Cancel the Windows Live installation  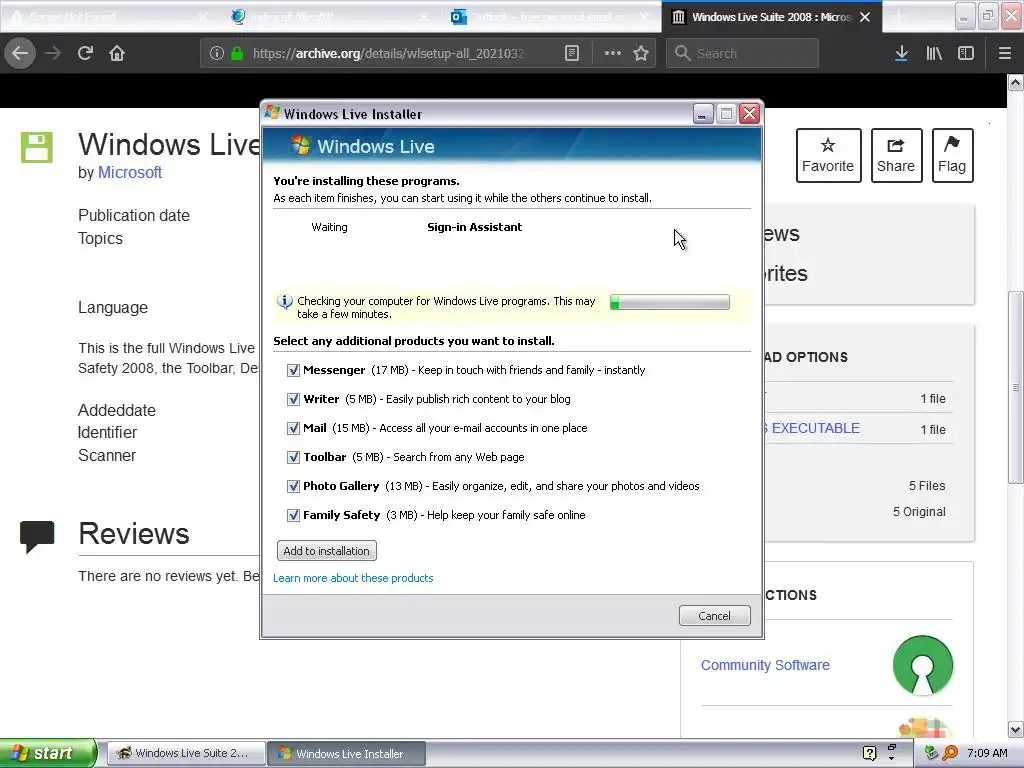[714, 616]
